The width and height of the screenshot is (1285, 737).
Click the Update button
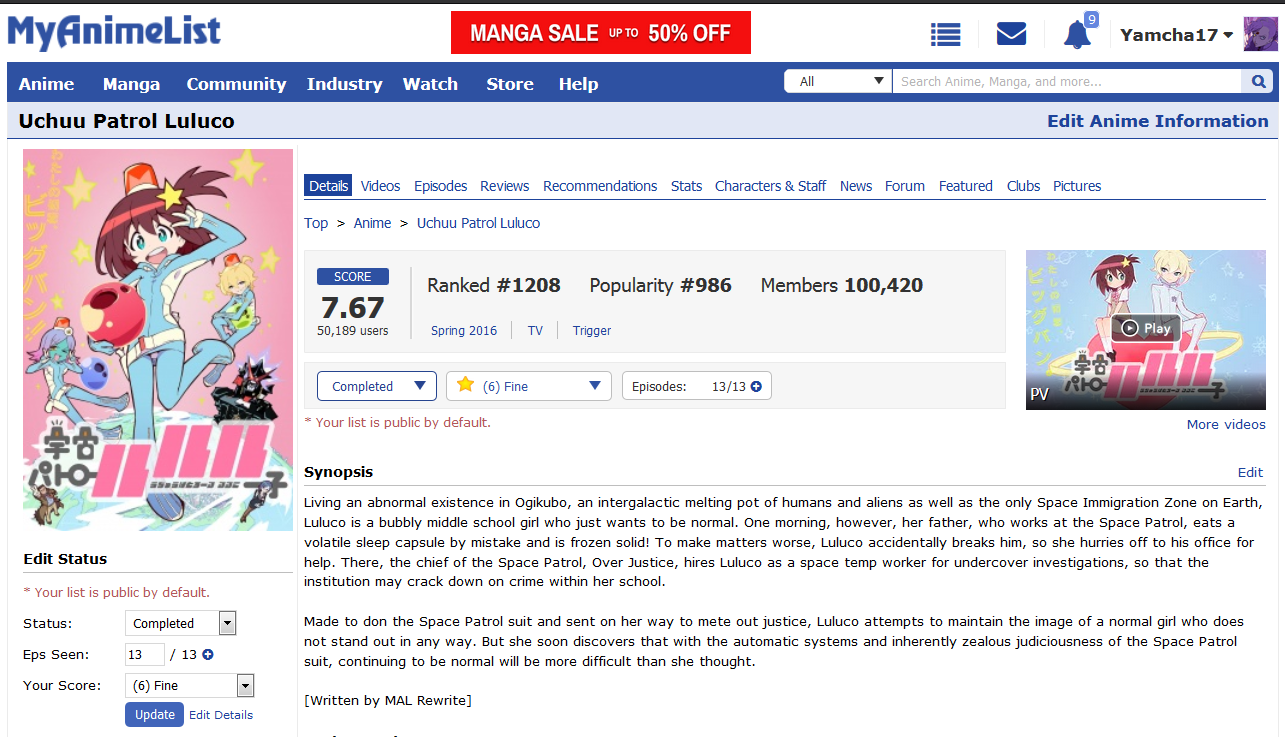(155, 715)
